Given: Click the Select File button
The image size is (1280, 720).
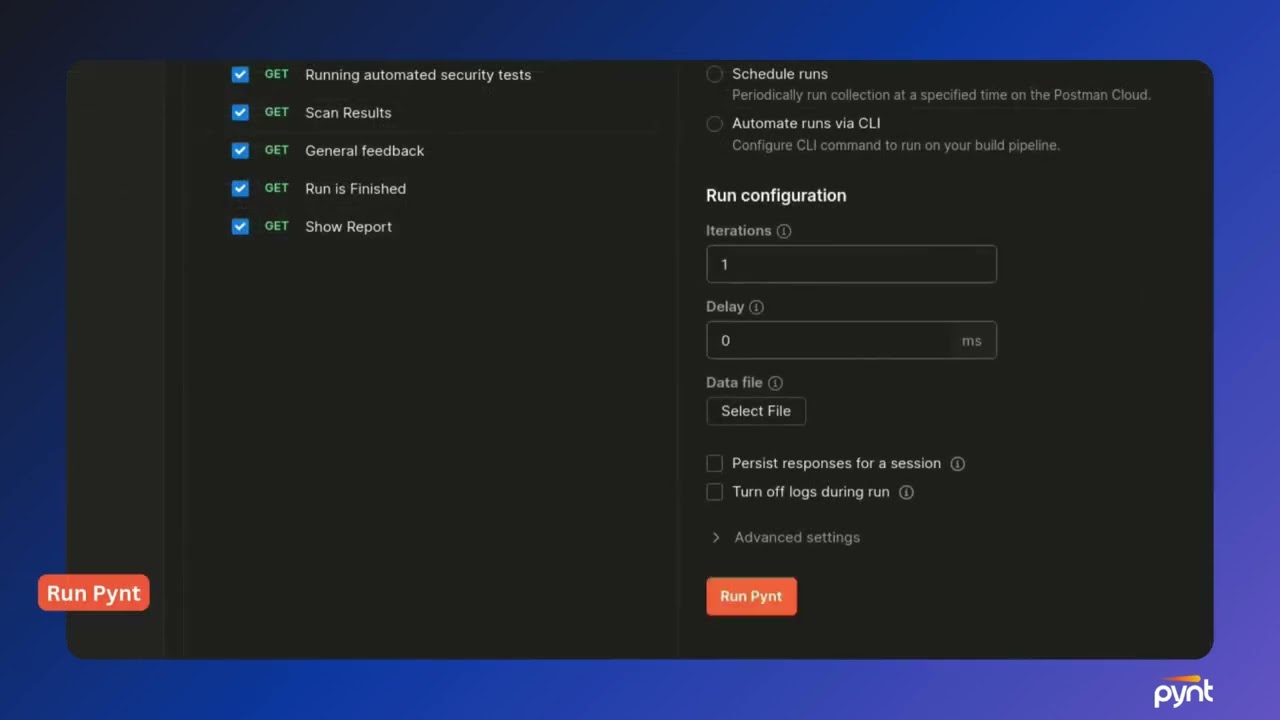Looking at the screenshot, I should coord(756,411).
